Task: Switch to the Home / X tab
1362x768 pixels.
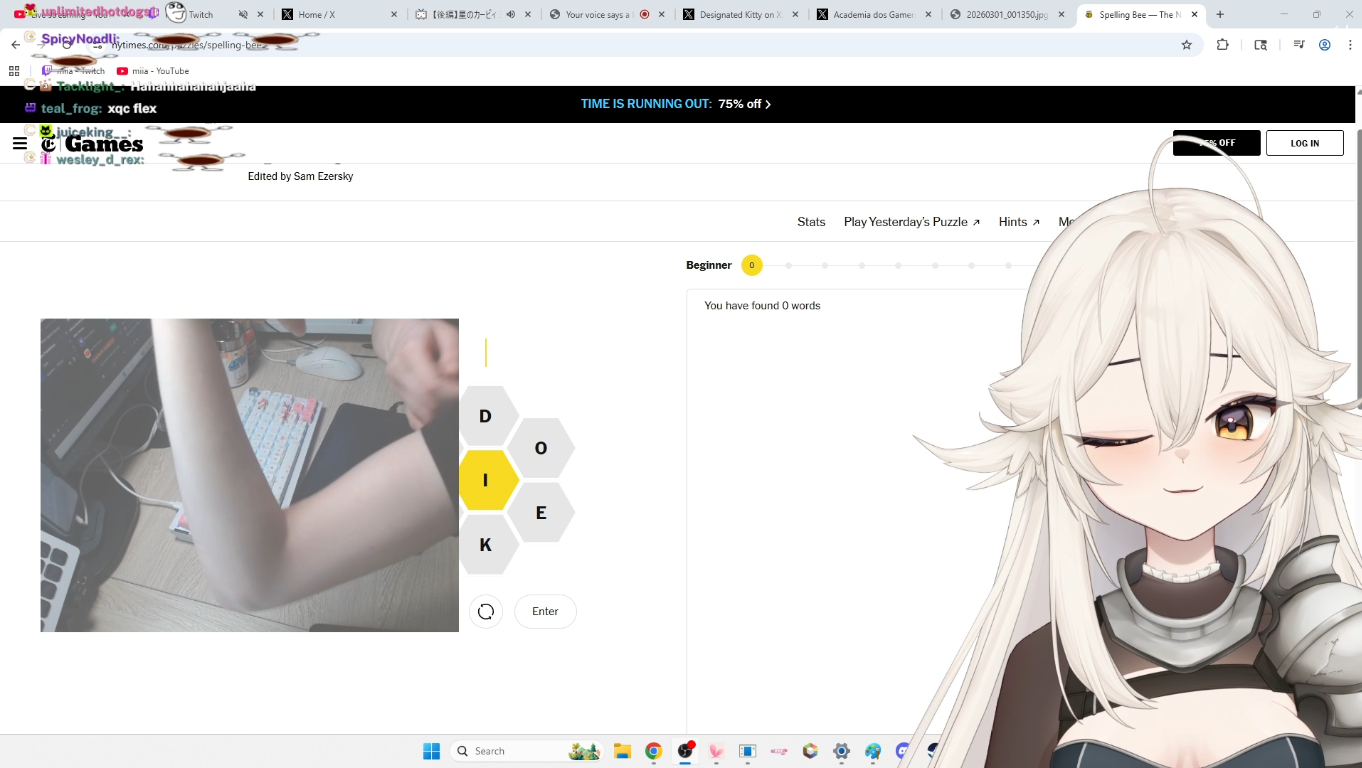Action: coord(339,15)
